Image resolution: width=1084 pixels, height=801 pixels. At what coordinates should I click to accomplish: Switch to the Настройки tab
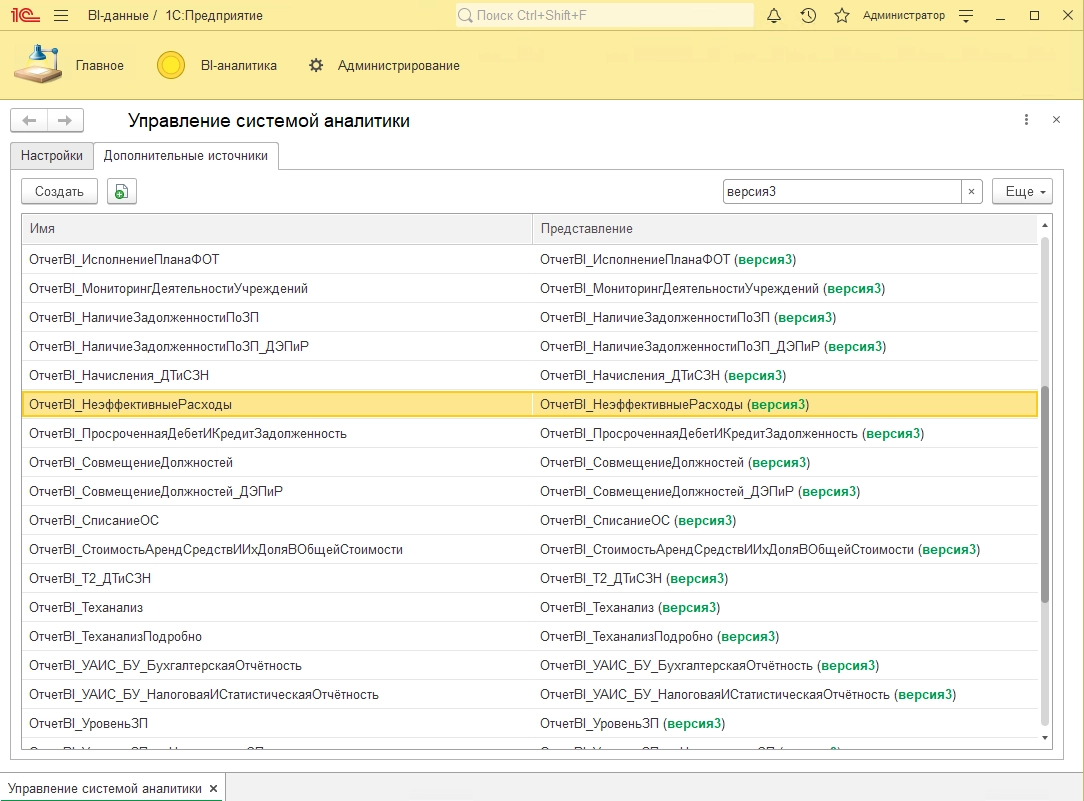point(52,156)
